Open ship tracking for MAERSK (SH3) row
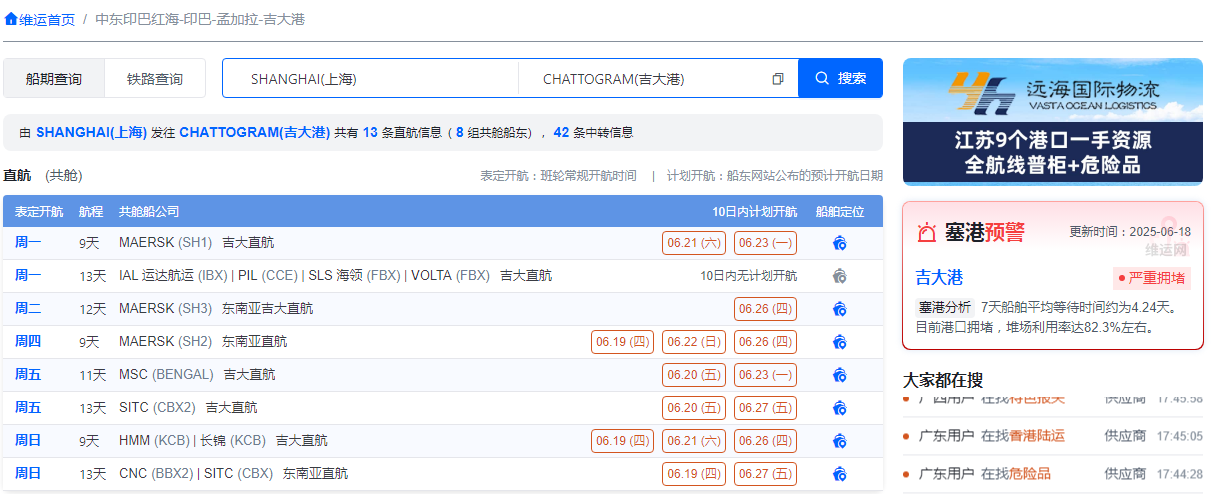The image size is (1232, 494). pyautogui.click(x=840, y=309)
